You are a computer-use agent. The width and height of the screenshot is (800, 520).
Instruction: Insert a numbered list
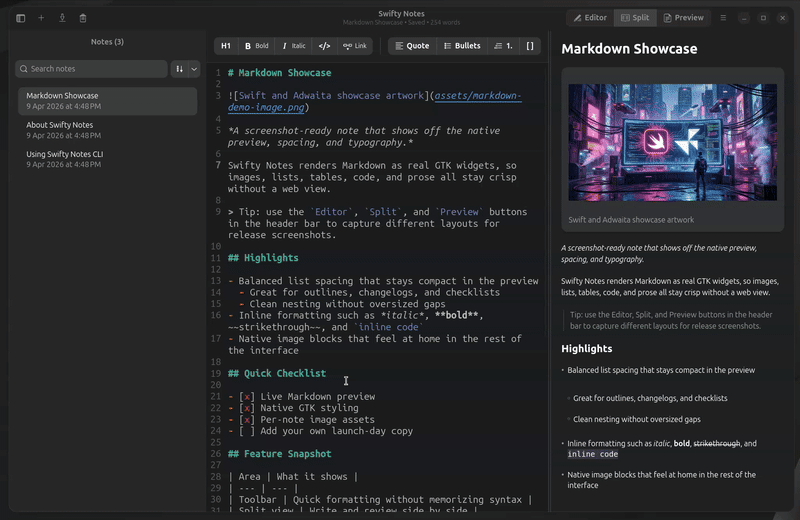(x=502, y=46)
